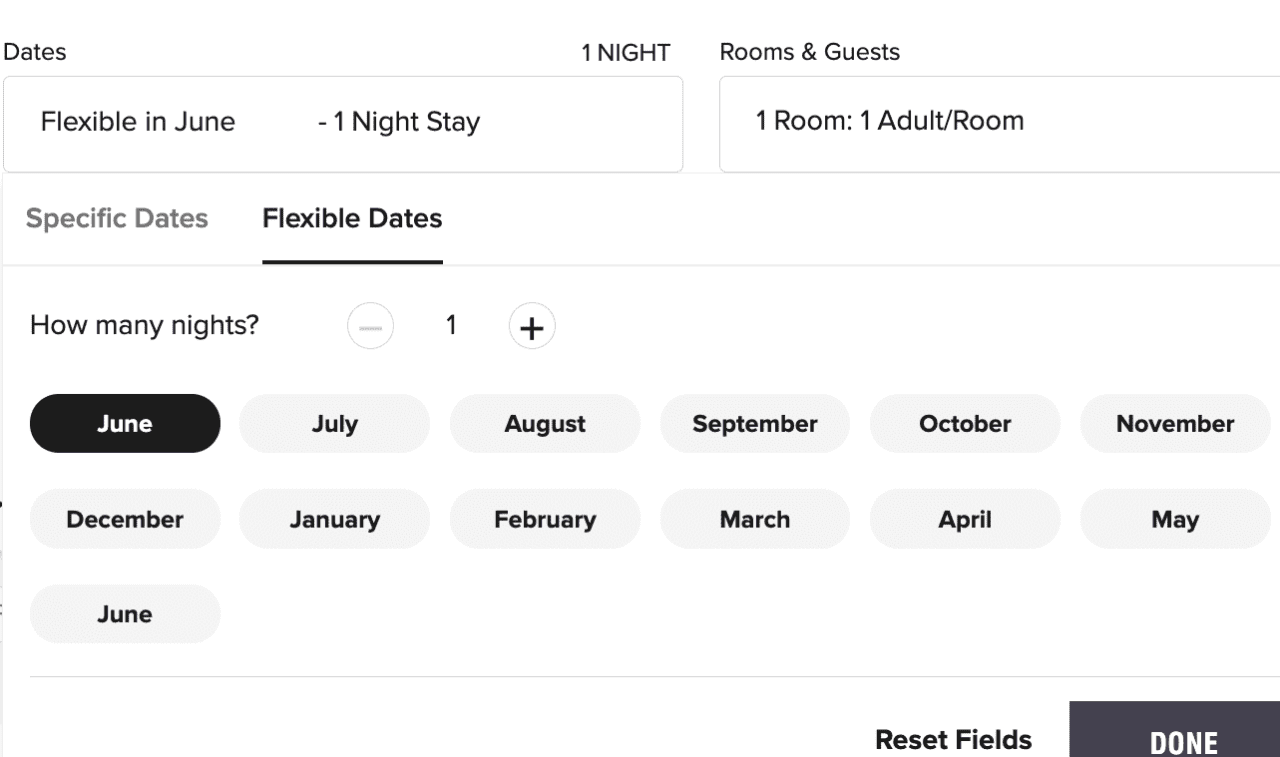Switch to the Specific Dates tab
This screenshot has height=757, width=1280.
(117, 218)
